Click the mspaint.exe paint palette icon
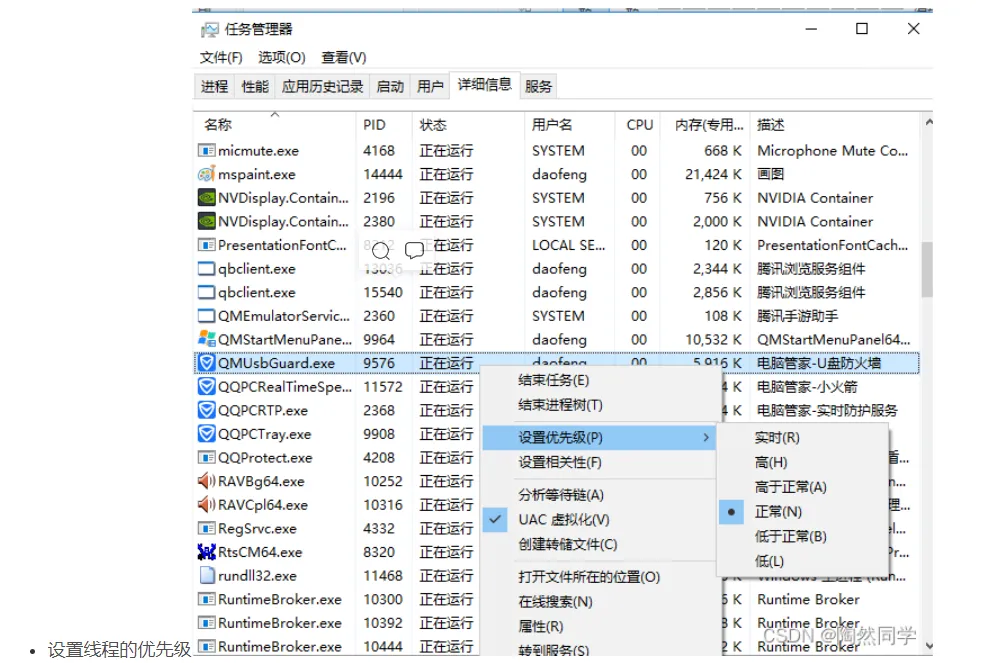This screenshot has height=663, width=997. (206, 174)
